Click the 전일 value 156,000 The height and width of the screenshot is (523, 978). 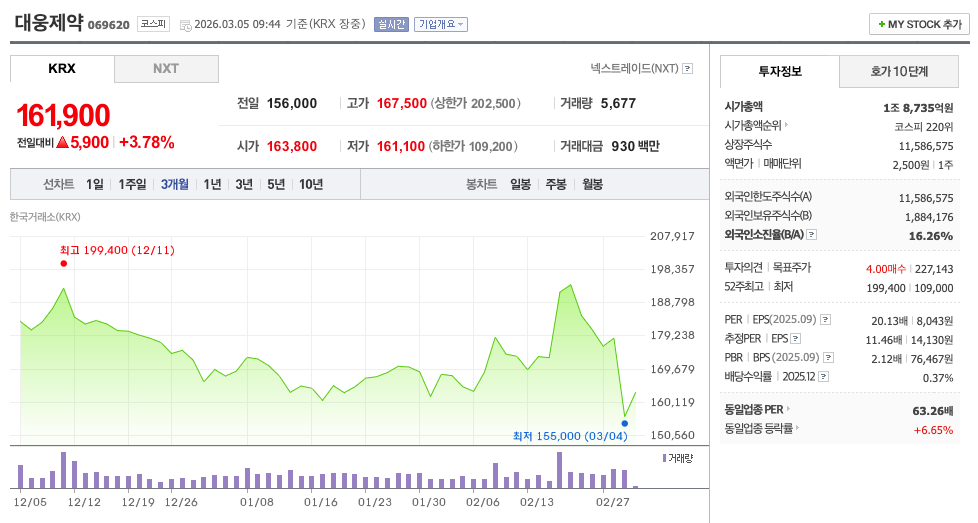292,103
